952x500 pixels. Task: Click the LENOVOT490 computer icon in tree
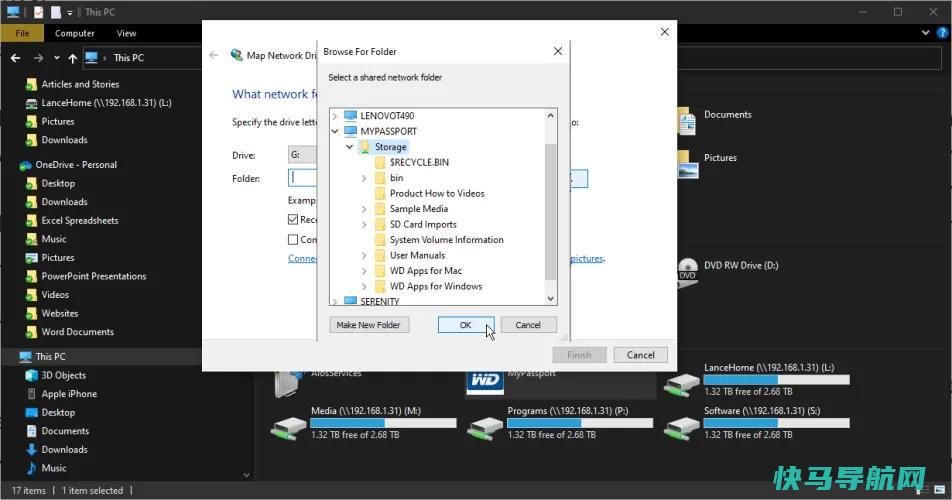350,115
